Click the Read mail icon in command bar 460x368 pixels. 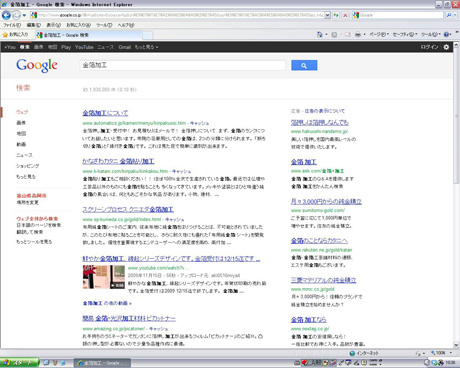pyautogui.click(x=348, y=34)
